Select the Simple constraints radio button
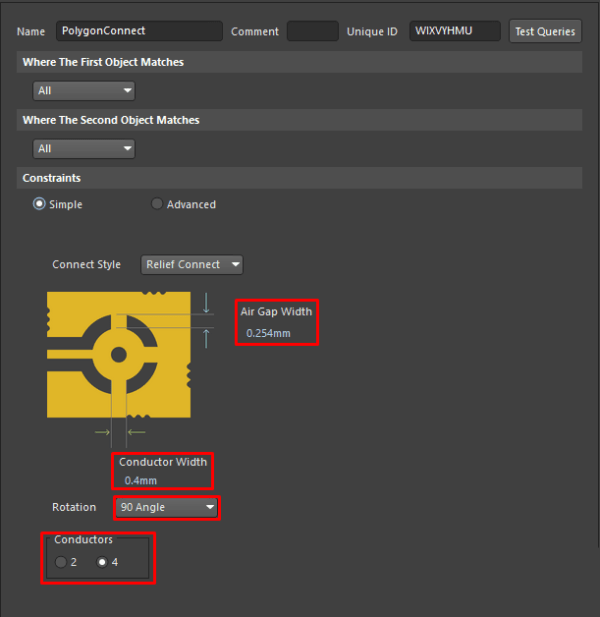Image resolution: width=600 pixels, height=617 pixels. [39, 204]
